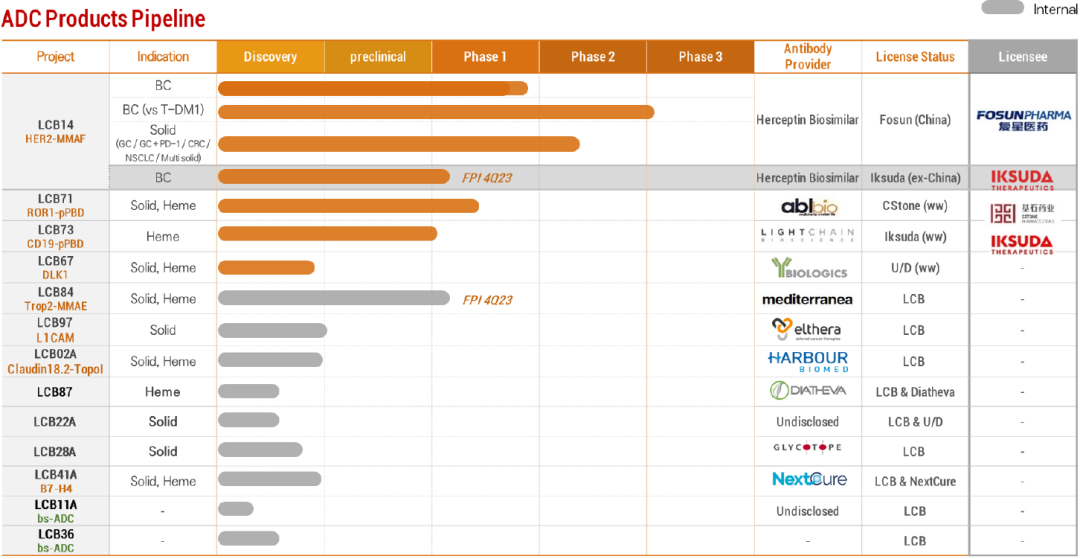Click the LCB84 Trop2-MMAE project label
The image size is (1080, 559).
pos(55,299)
